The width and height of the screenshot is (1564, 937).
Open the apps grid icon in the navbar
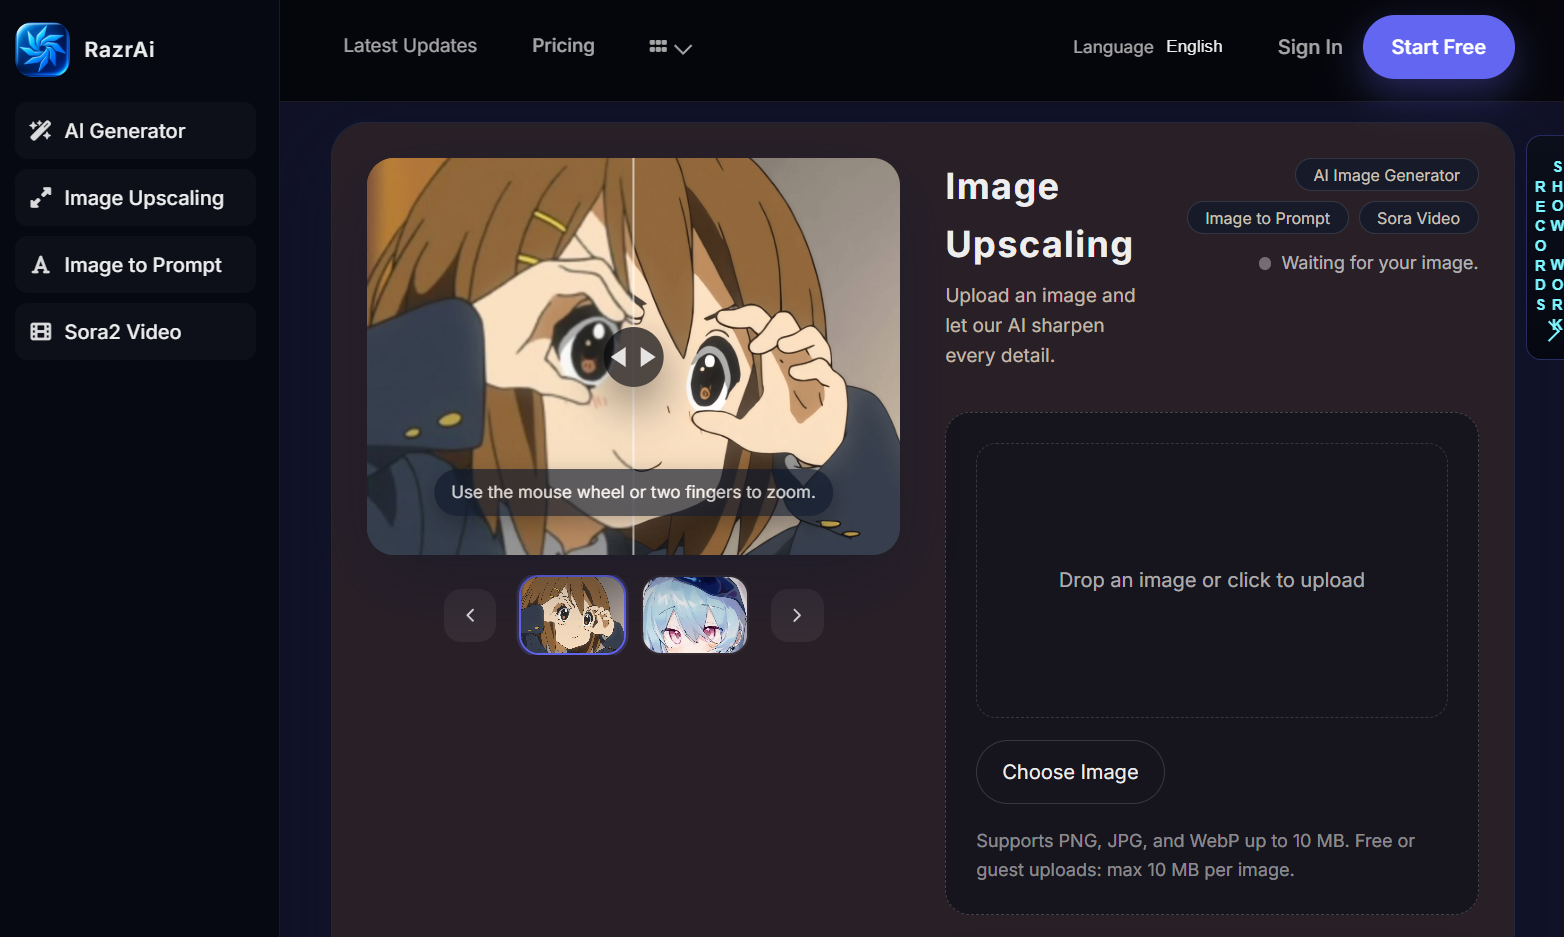[658, 46]
